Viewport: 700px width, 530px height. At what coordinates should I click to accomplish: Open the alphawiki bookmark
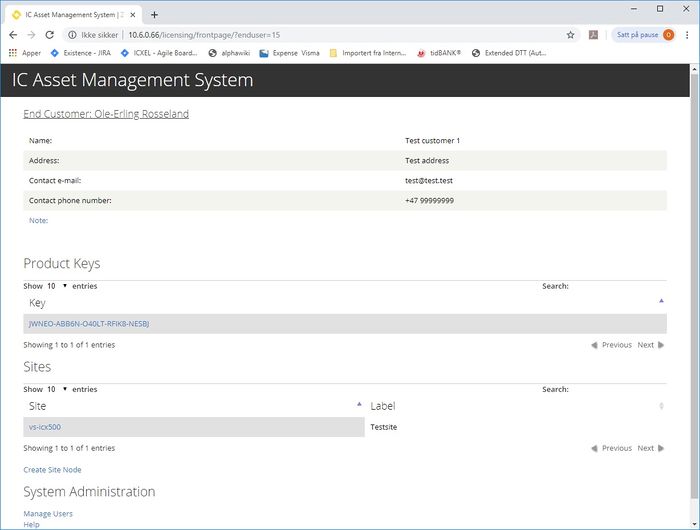(x=229, y=53)
